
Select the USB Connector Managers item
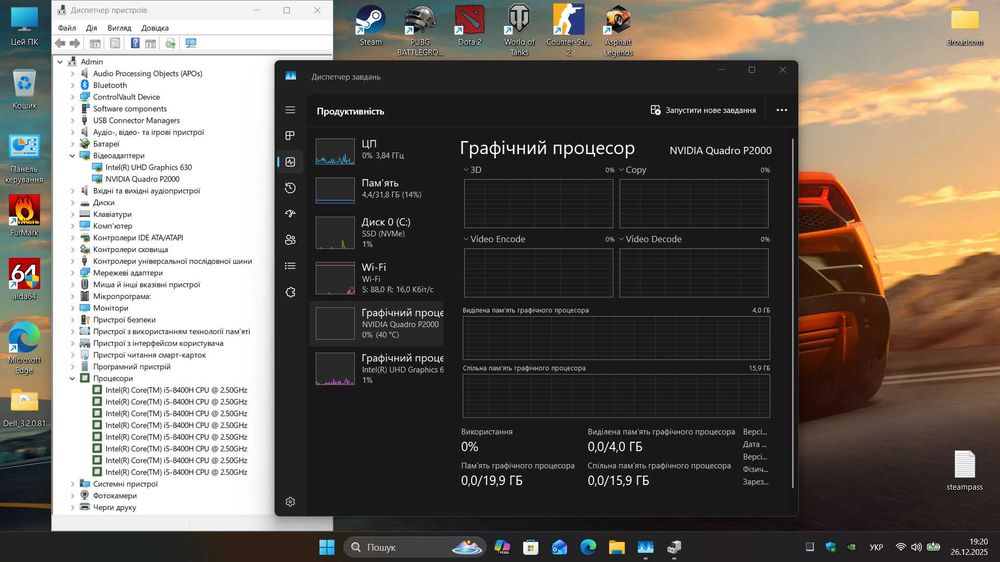(136, 121)
